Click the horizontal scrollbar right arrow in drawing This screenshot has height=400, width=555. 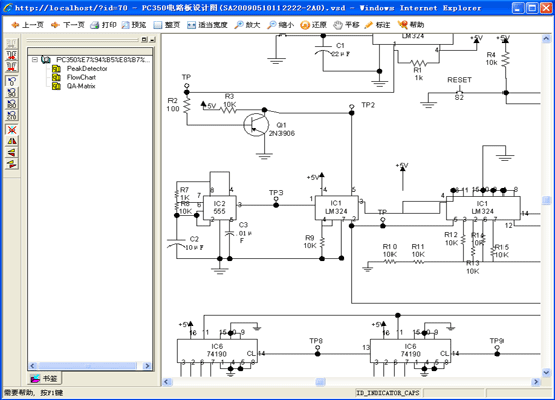(536, 382)
